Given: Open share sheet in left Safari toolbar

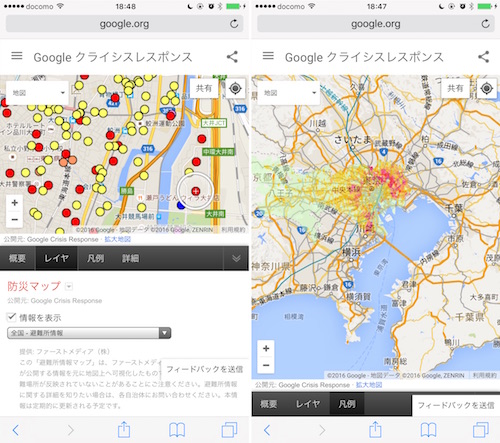Looking at the screenshot, I should pos(124,429).
